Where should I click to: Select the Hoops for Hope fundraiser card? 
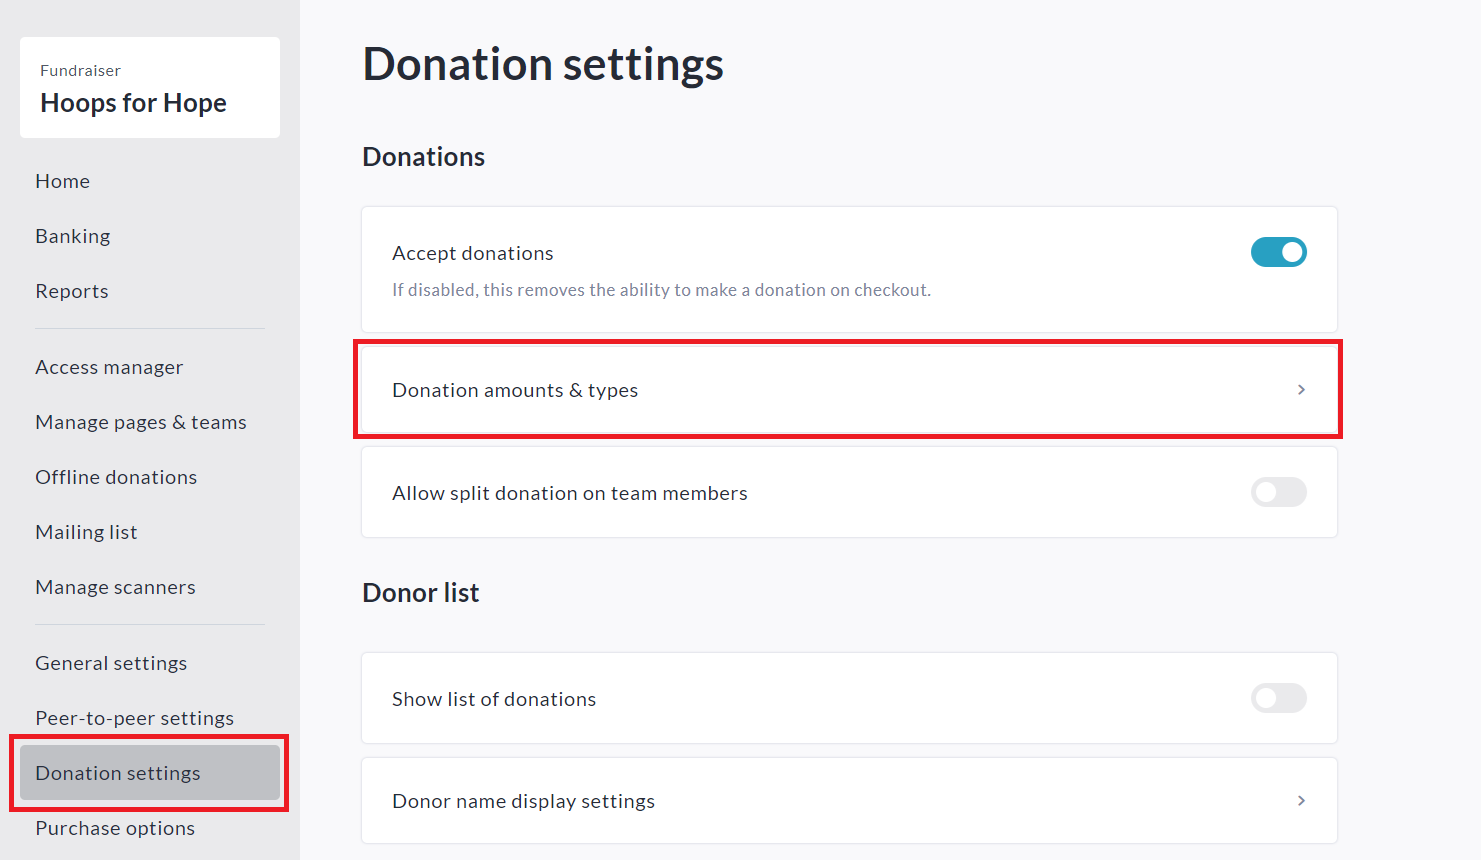pyautogui.click(x=149, y=87)
